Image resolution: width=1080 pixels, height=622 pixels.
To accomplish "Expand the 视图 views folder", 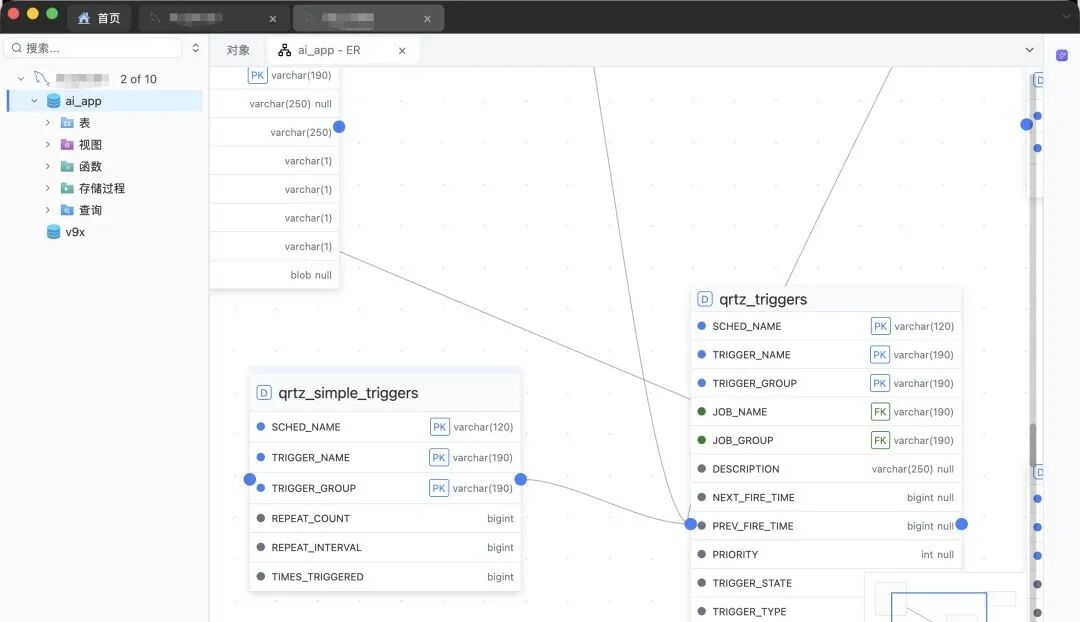I will click(48, 145).
